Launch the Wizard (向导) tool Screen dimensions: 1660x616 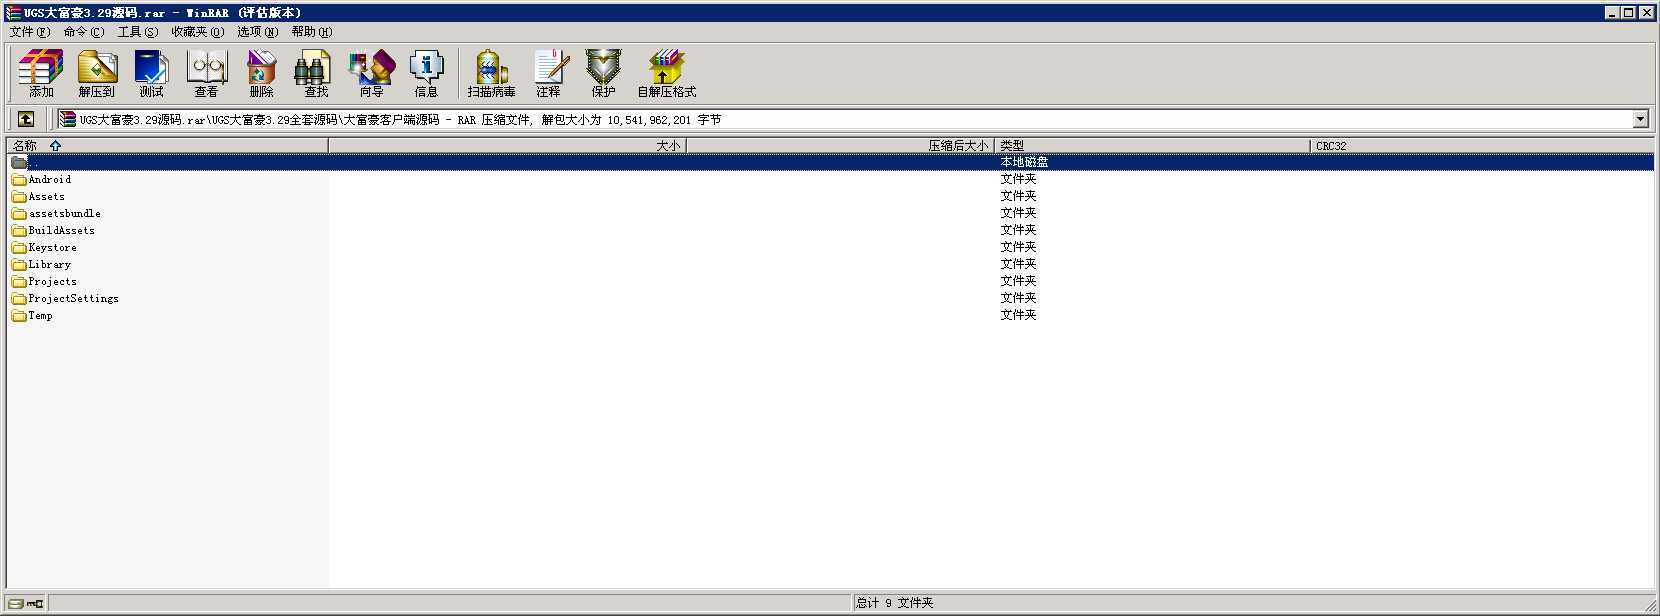371,74
